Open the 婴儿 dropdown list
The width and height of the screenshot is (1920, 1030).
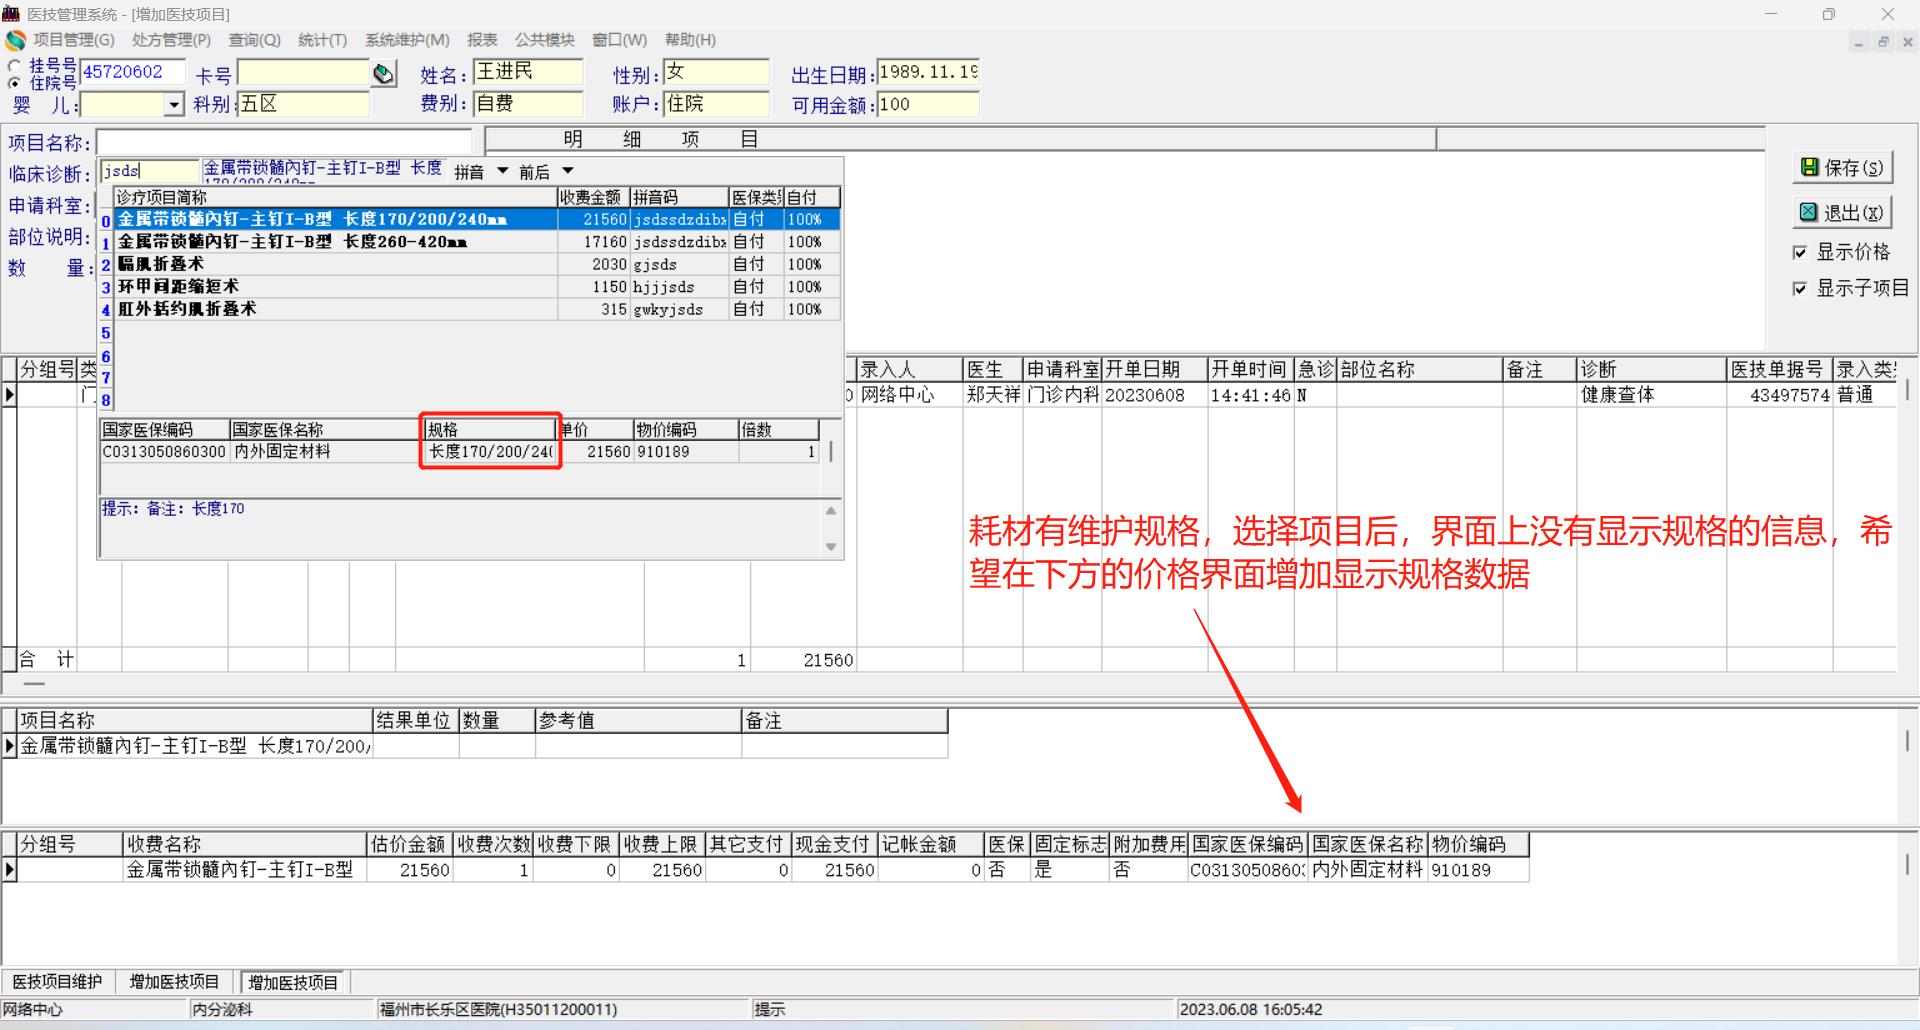(x=175, y=104)
